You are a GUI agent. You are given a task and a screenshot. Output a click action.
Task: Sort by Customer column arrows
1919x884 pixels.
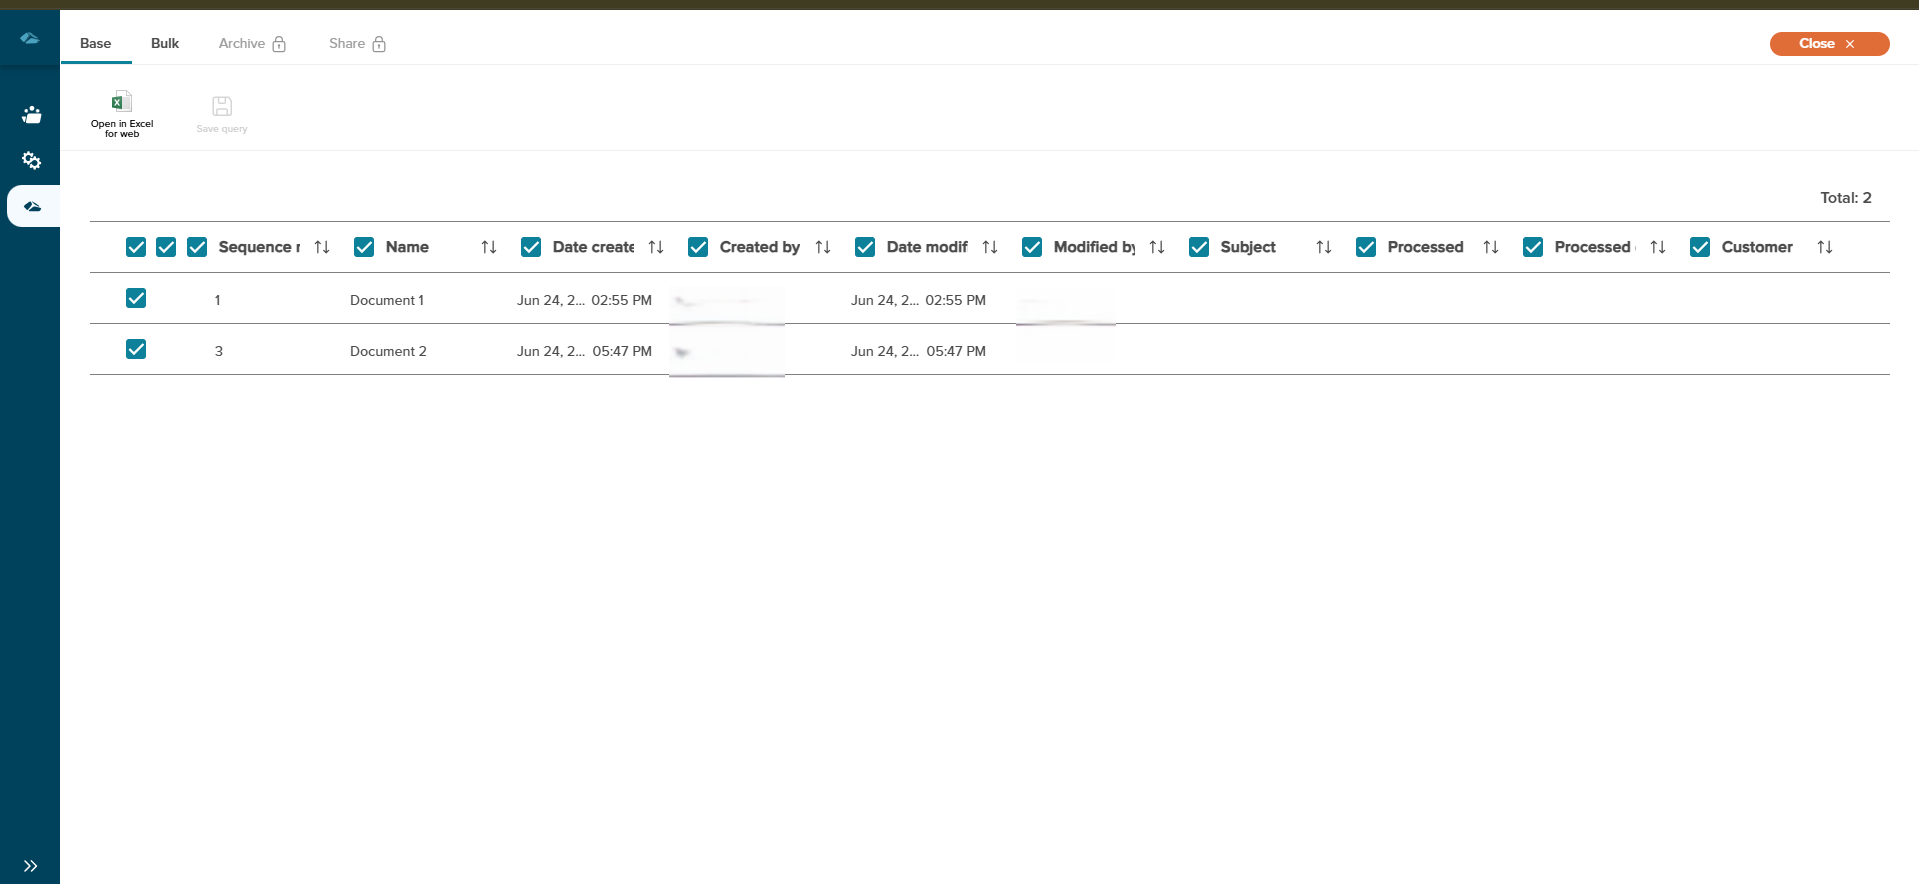click(x=1825, y=247)
